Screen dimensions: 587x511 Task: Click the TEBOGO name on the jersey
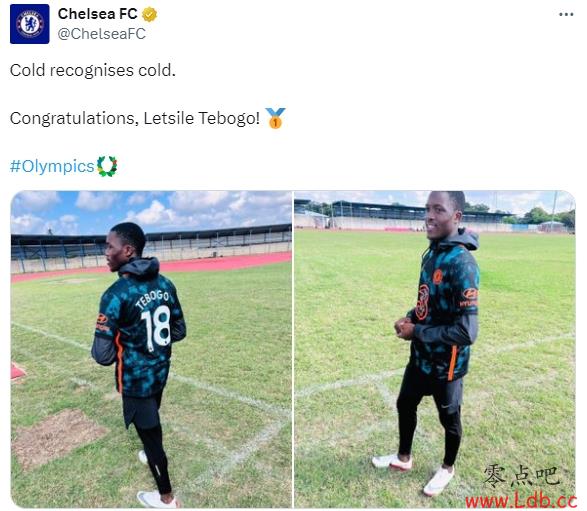point(152,299)
